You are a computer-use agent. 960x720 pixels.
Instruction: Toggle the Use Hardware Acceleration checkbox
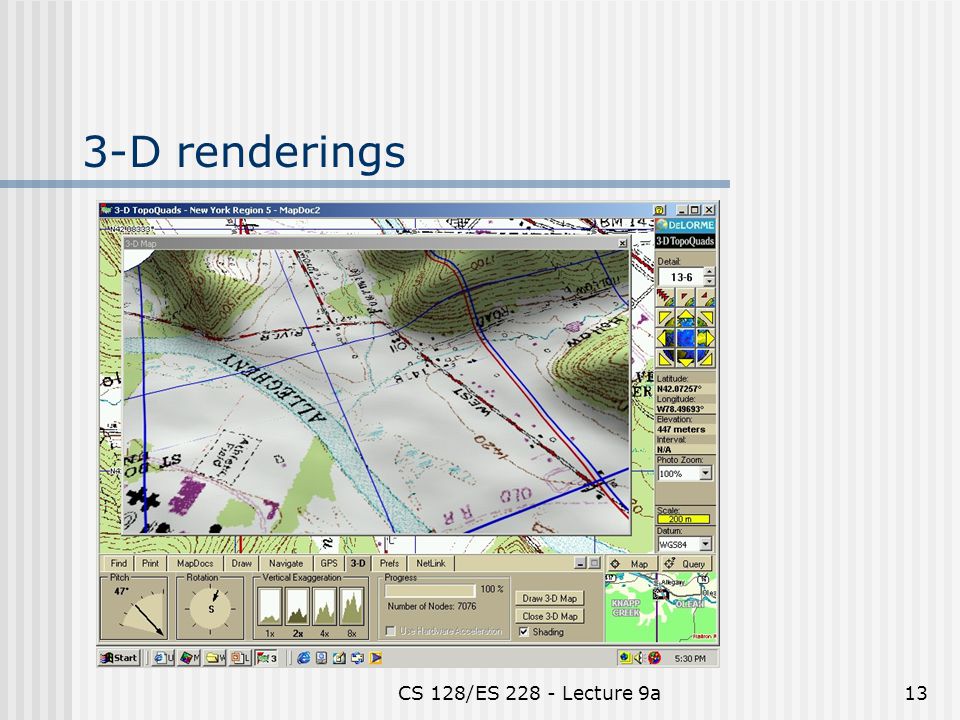[x=390, y=631]
